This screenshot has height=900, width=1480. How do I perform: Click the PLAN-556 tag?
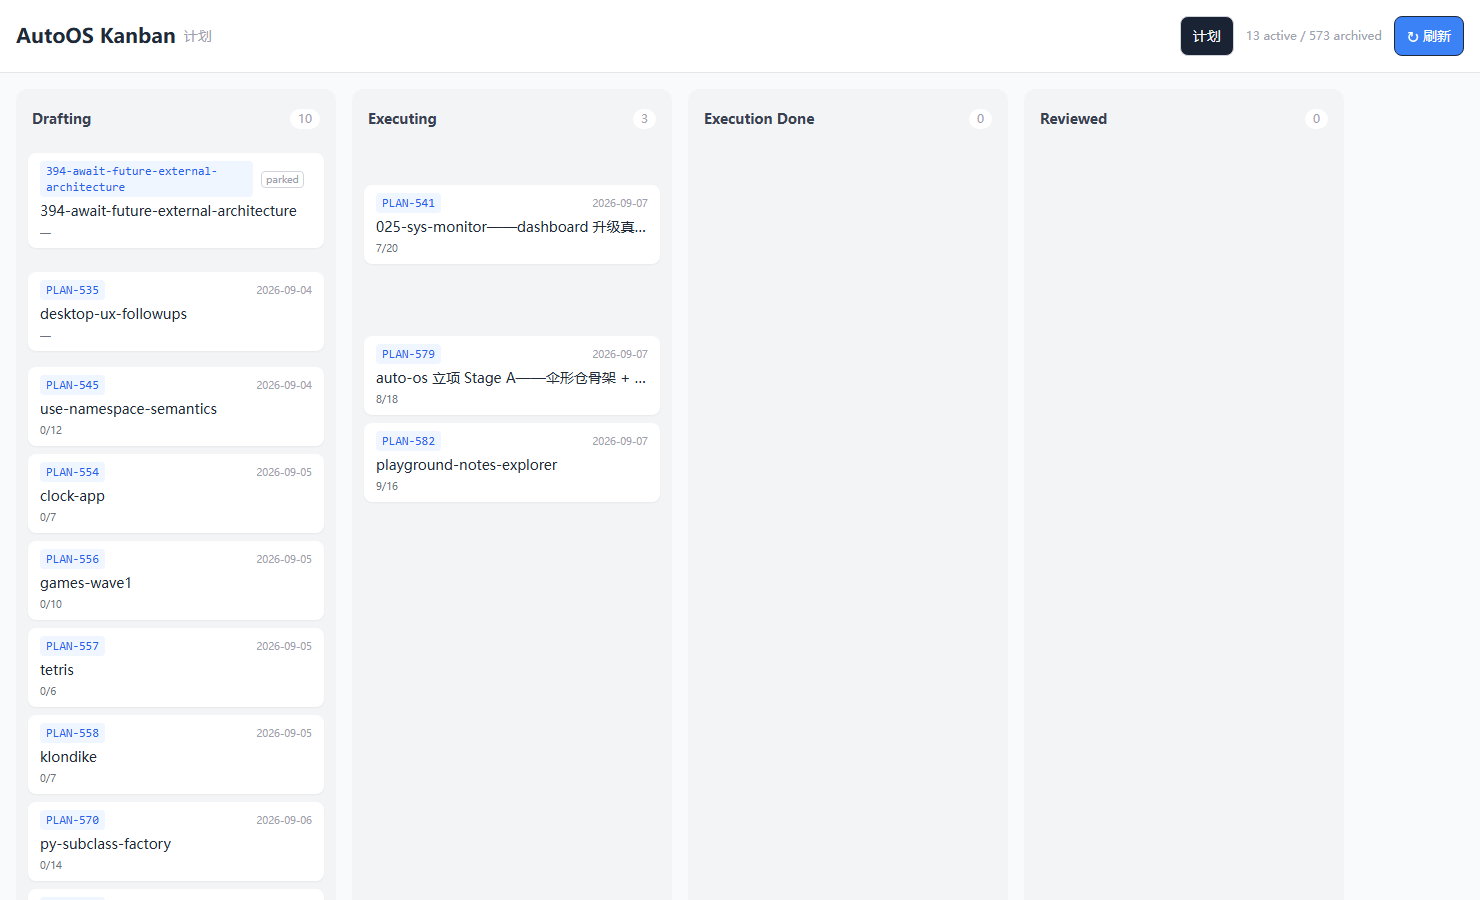coord(72,559)
